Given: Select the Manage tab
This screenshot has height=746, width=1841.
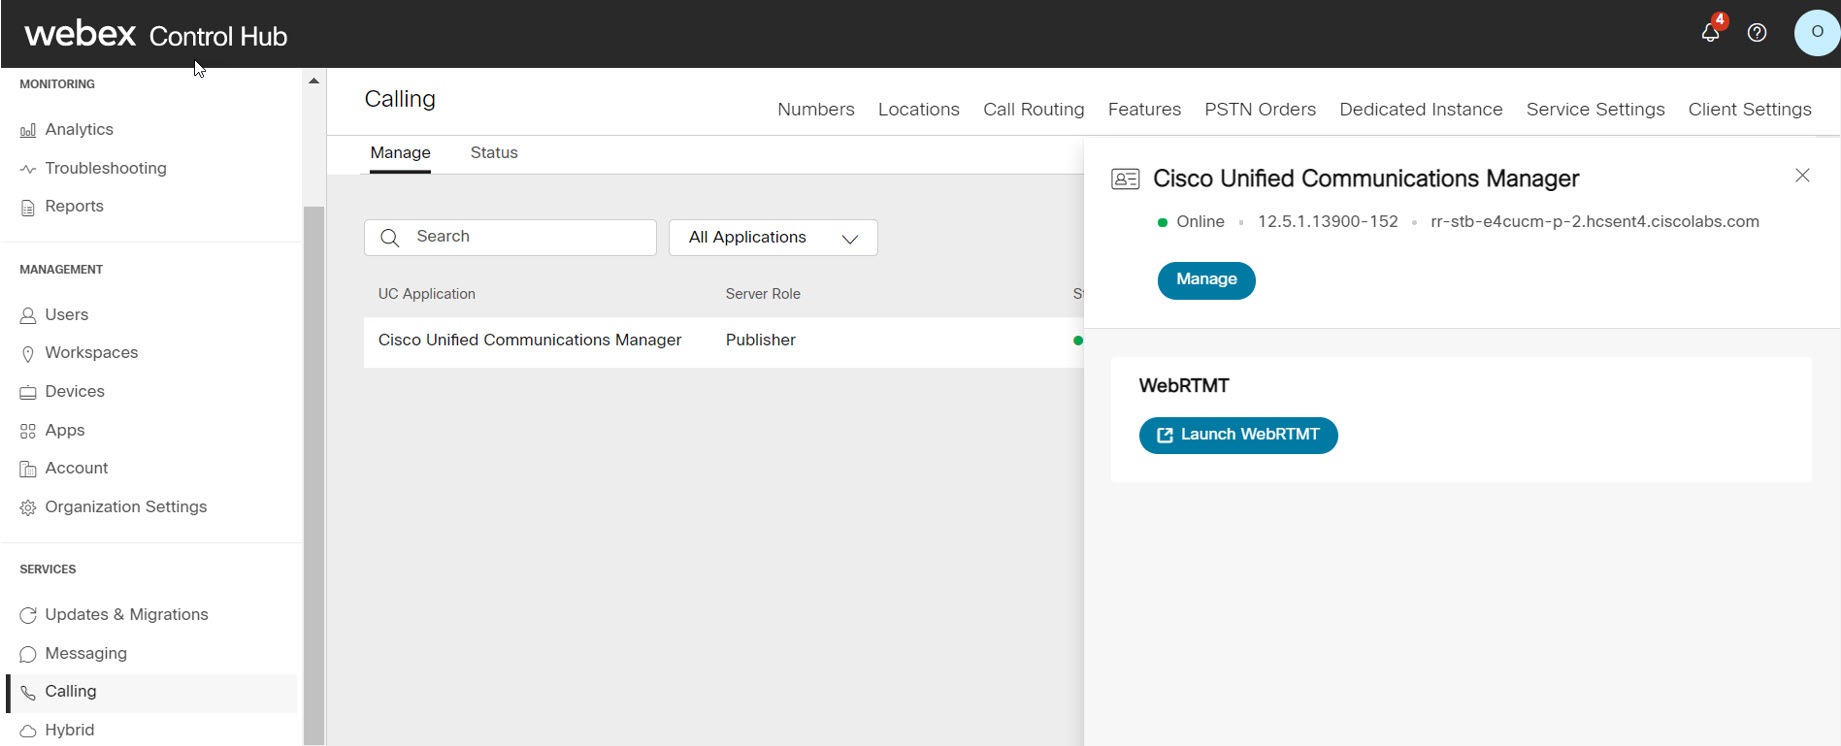Looking at the screenshot, I should 400,153.
